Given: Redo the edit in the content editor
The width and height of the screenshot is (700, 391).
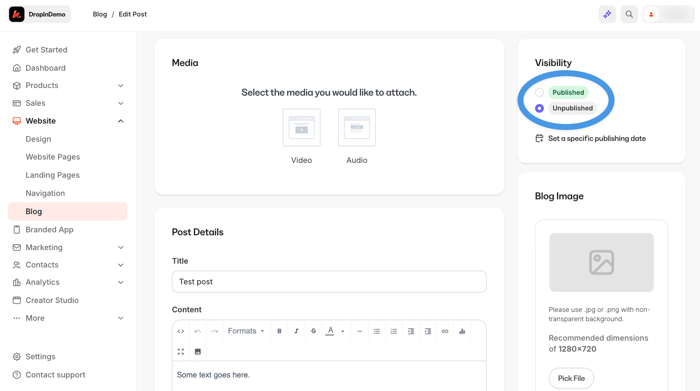Looking at the screenshot, I should pos(215,331).
